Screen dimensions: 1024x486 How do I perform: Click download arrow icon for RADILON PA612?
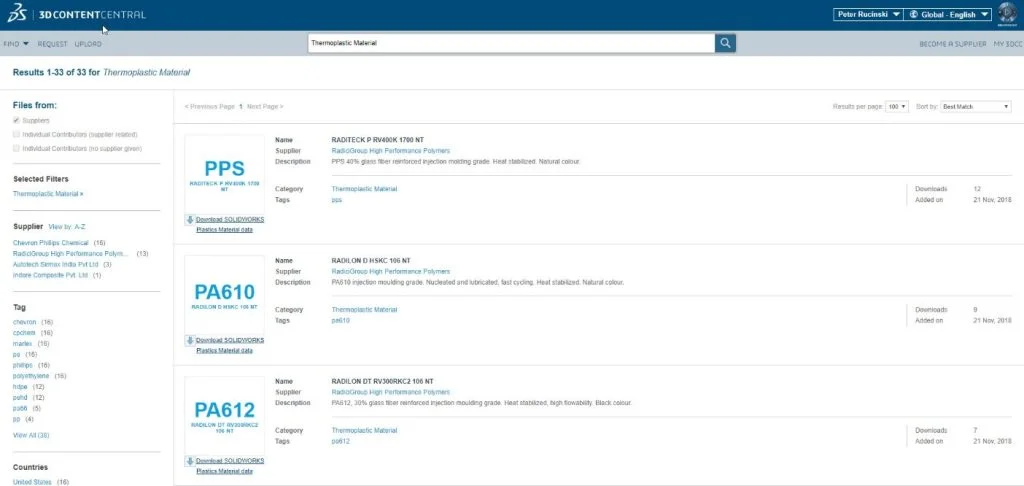pos(190,461)
